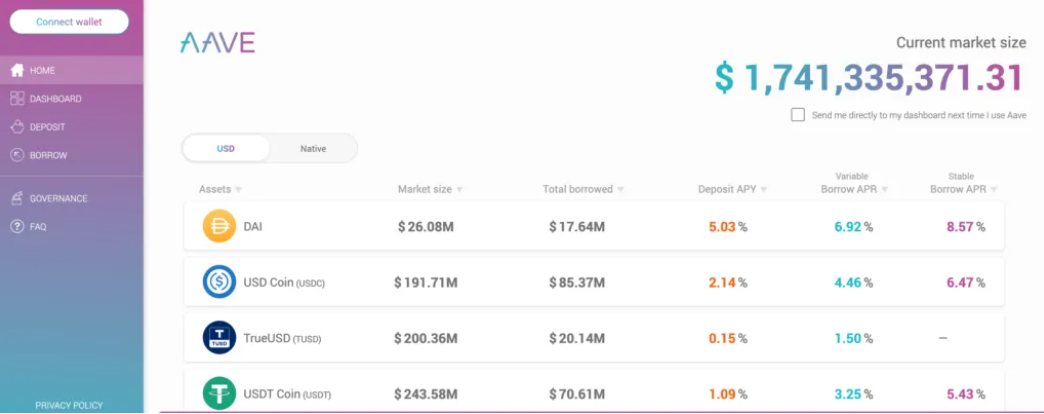Click the USD Coin logo icon
This screenshot has height=414, width=1044.
(219, 283)
